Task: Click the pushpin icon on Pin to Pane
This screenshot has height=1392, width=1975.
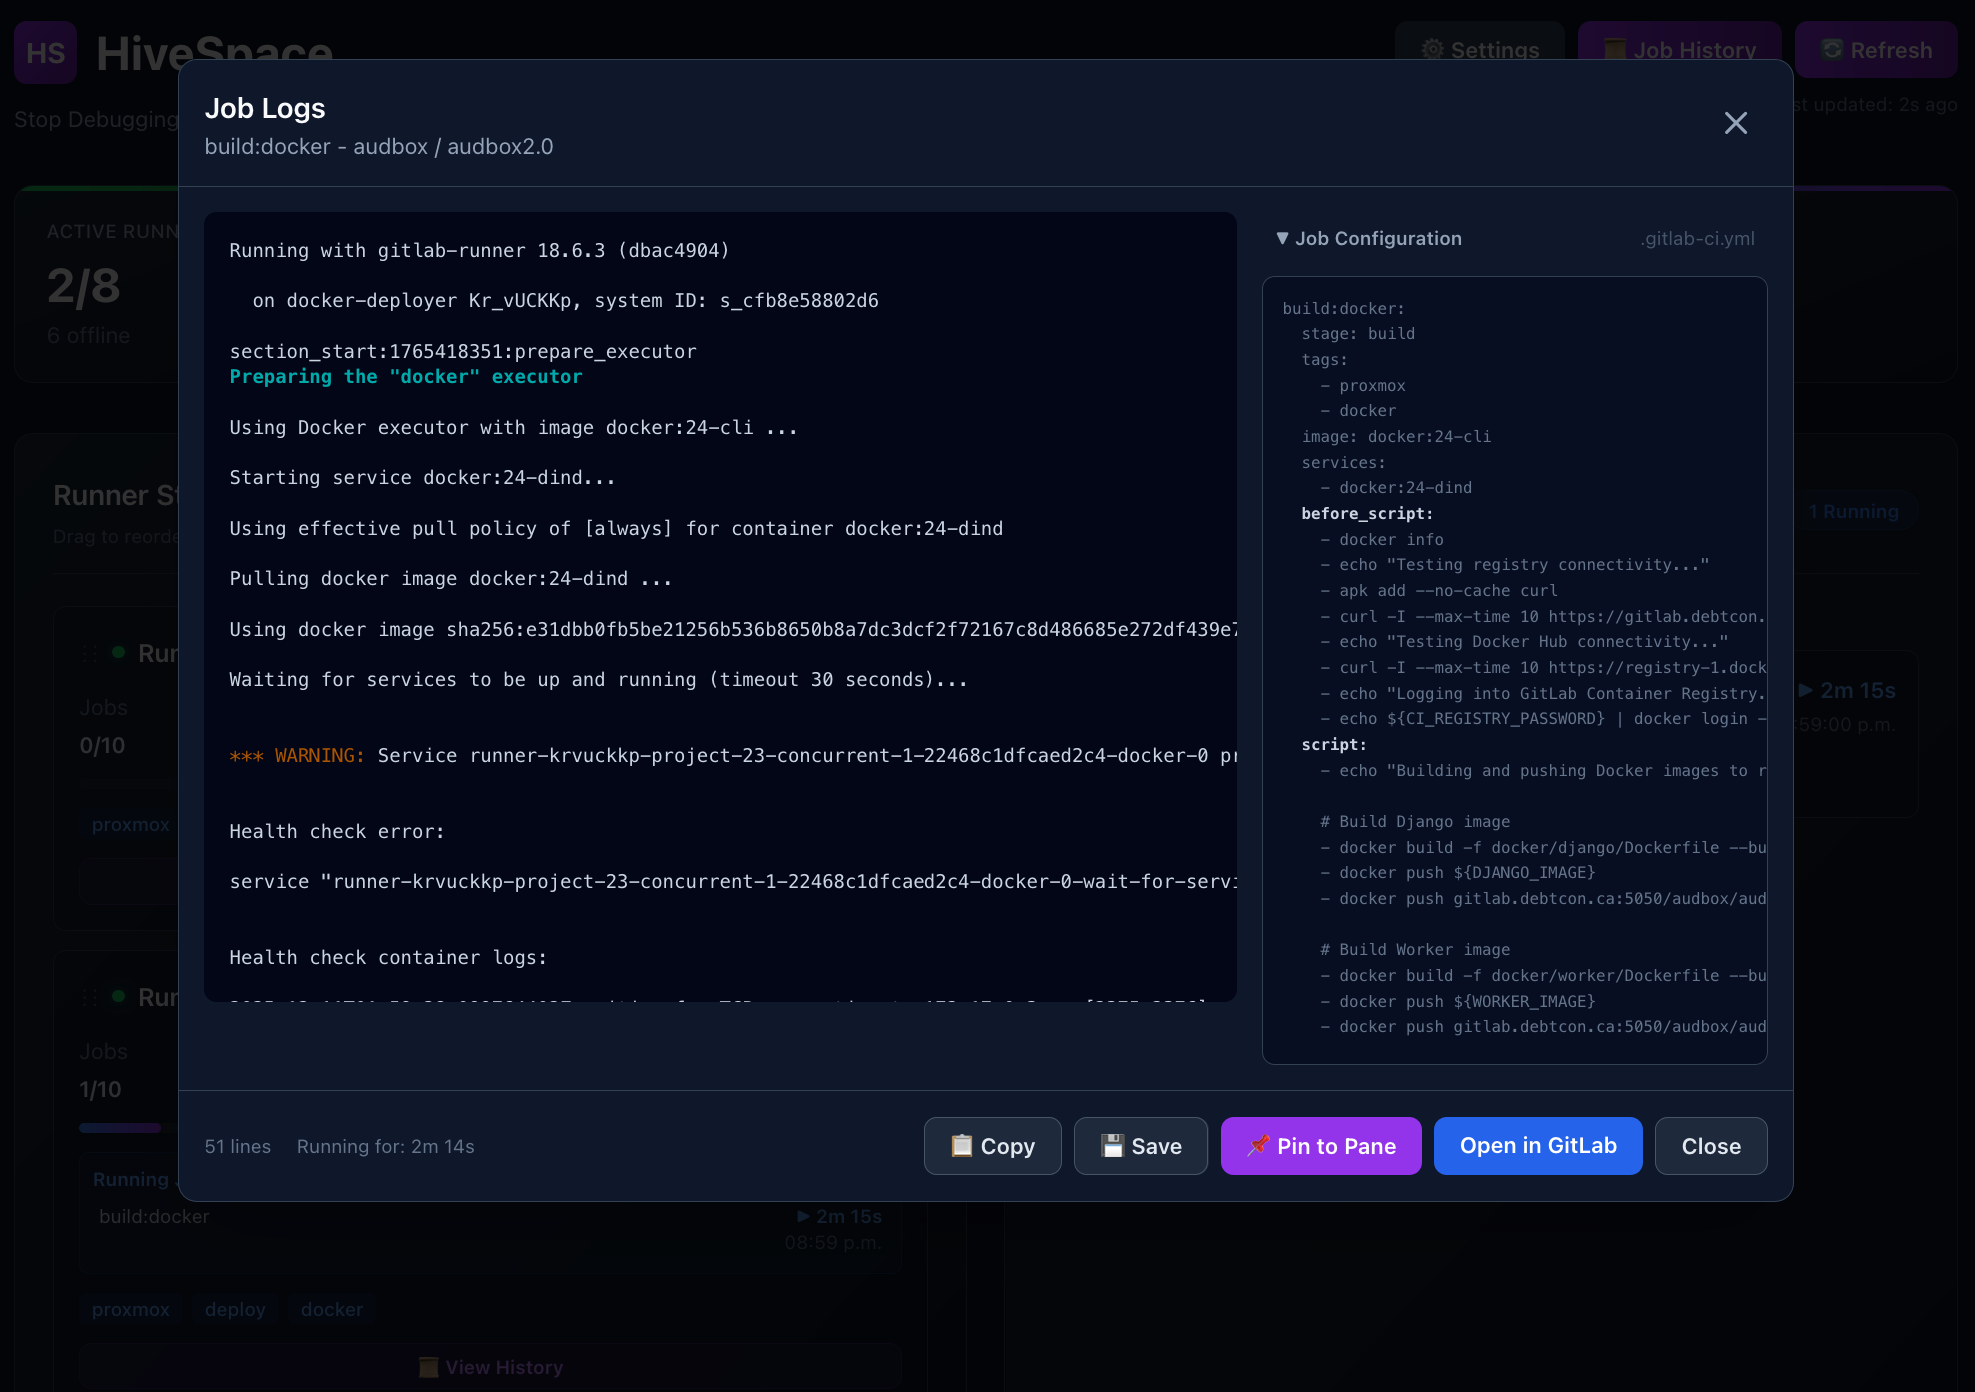Action: click(x=1258, y=1146)
